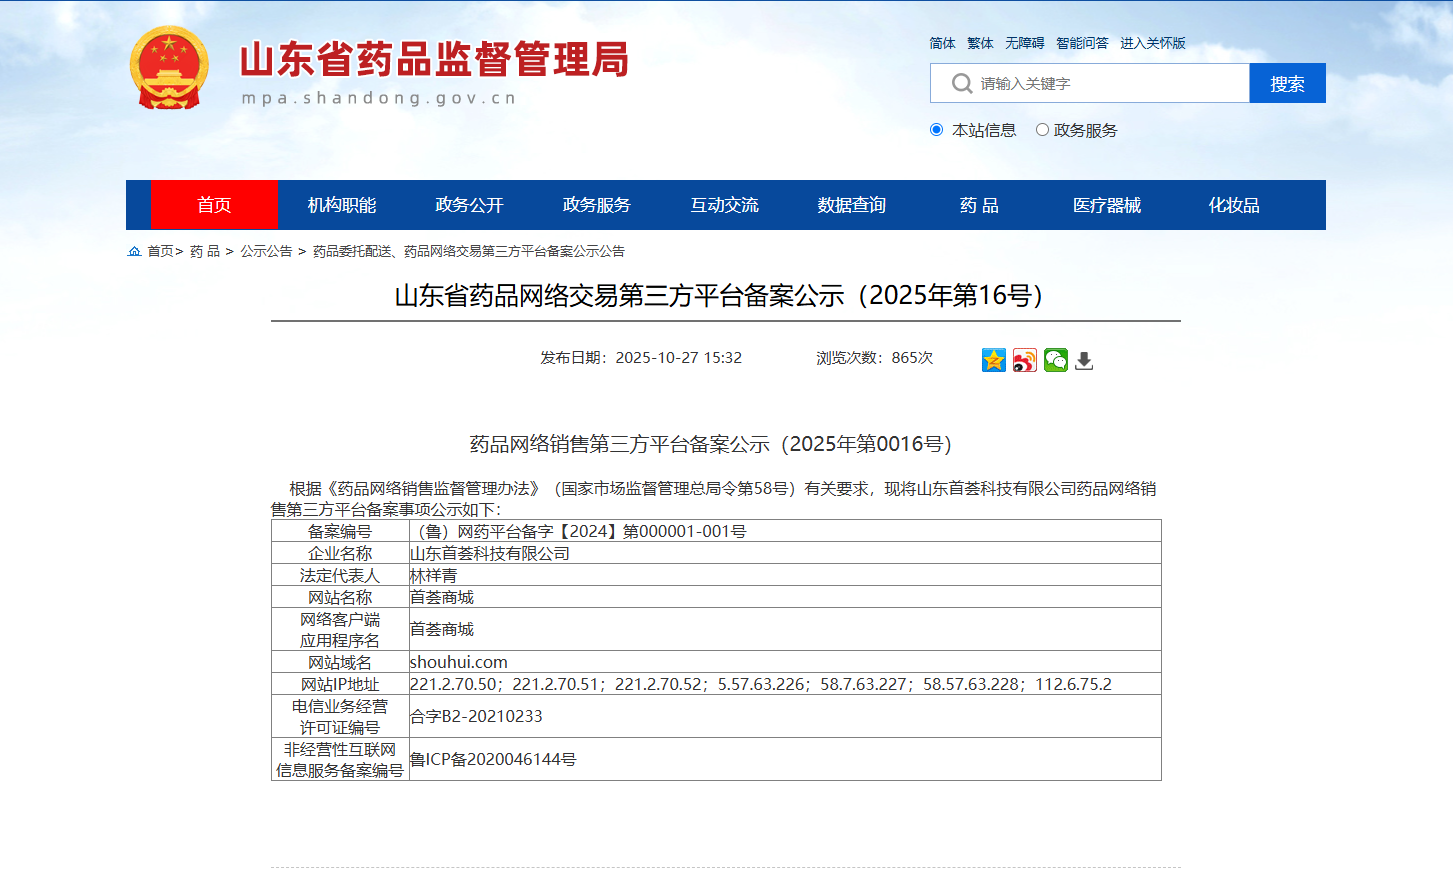Screen dimensions: 1453x873
Task: Select the 政务服务 radio button
Action: click(x=1042, y=130)
